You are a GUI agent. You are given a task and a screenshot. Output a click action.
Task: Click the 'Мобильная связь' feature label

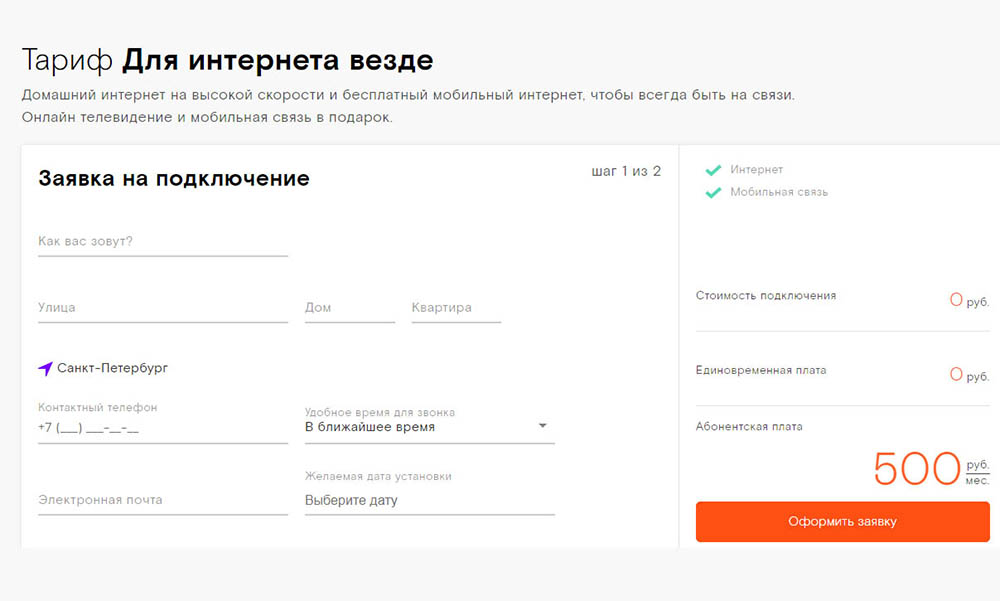click(779, 192)
